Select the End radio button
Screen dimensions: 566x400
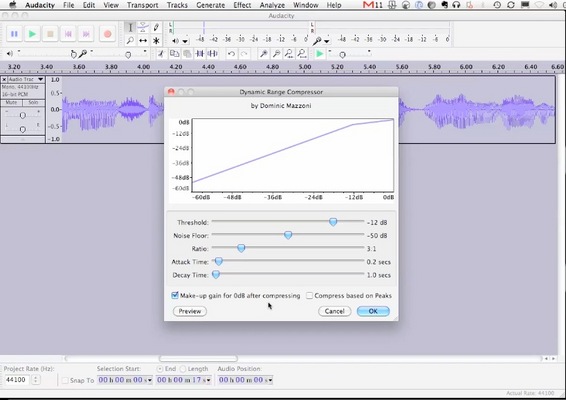coord(160,369)
